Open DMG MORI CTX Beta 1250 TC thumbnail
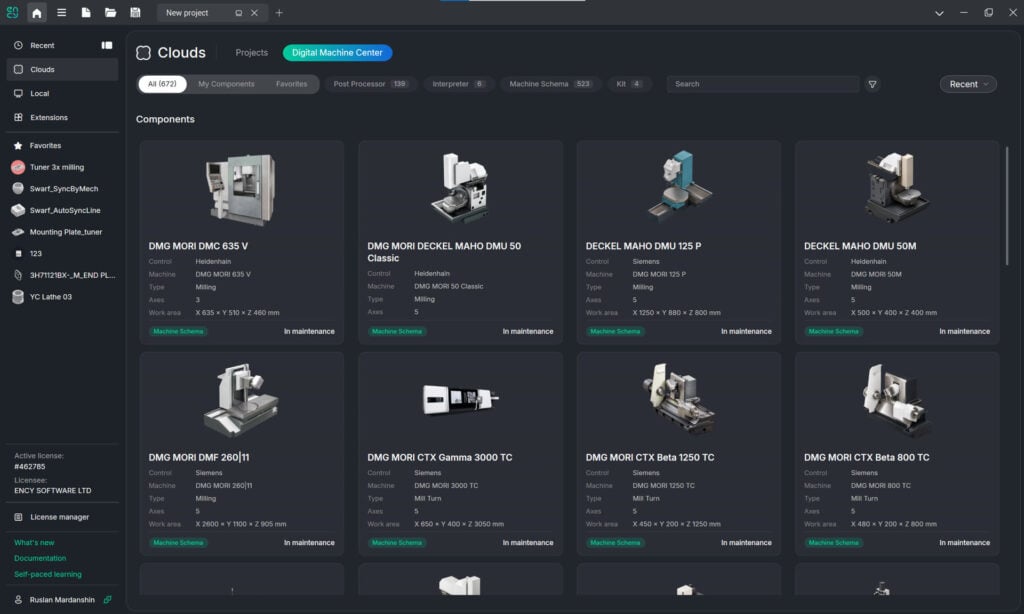Image resolution: width=1024 pixels, height=614 pixels. click(679, 398)
